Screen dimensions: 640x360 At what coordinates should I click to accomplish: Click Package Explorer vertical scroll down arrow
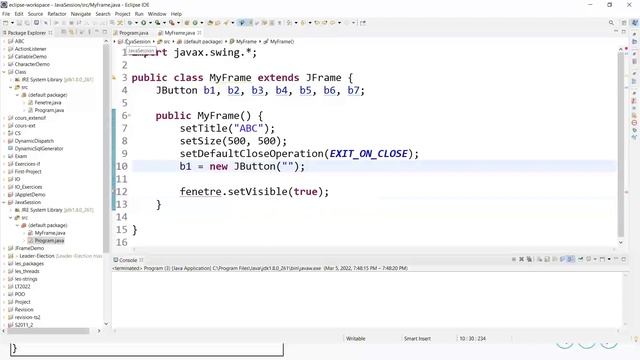pyautogui.click(x=106, y=324)
